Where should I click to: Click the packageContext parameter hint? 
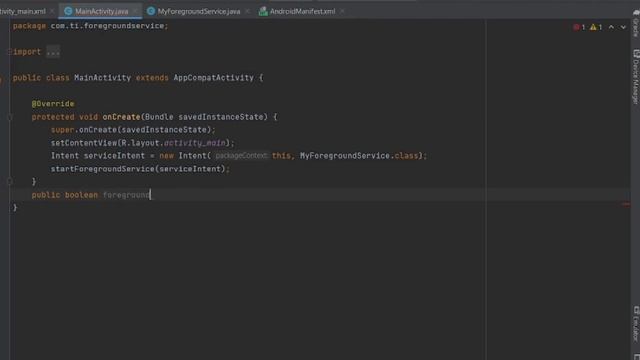point(241,156)
